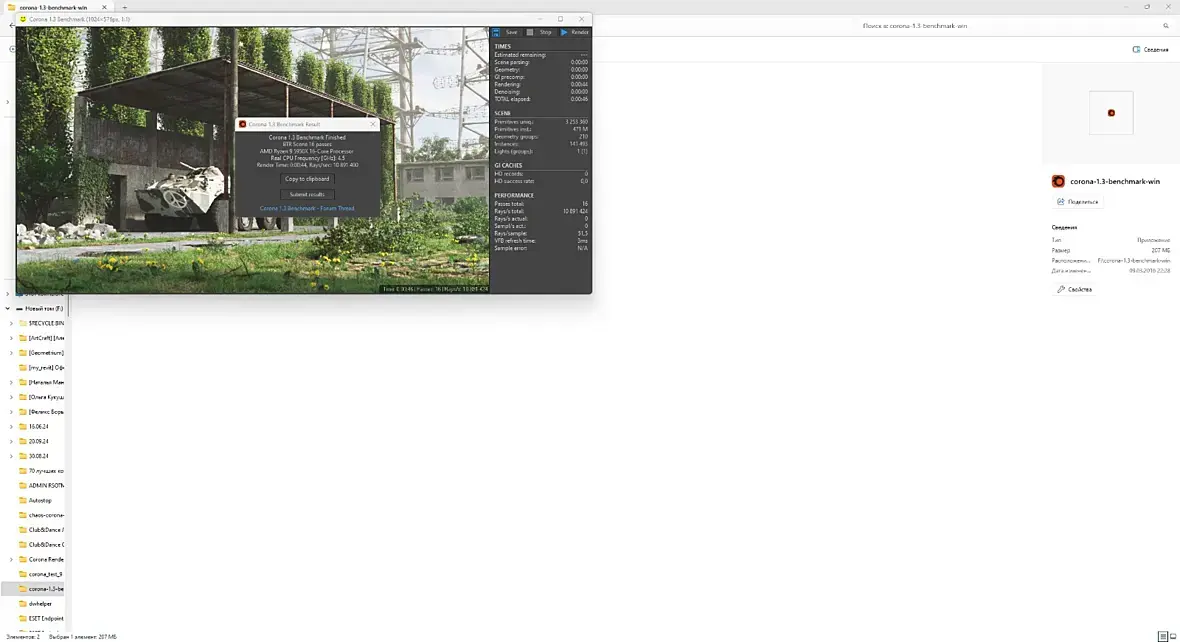Expand the 16.06.24 folder node
This screenshot has height=642, width=1180.
11,427
